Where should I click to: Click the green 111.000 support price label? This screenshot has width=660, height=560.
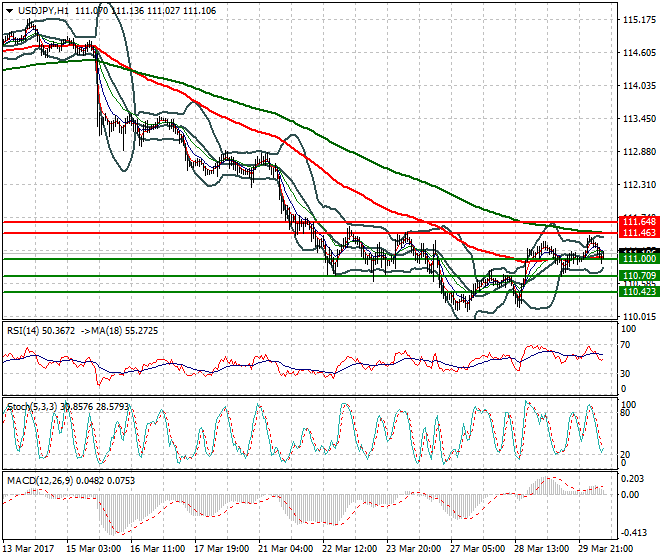pos(639,259)
